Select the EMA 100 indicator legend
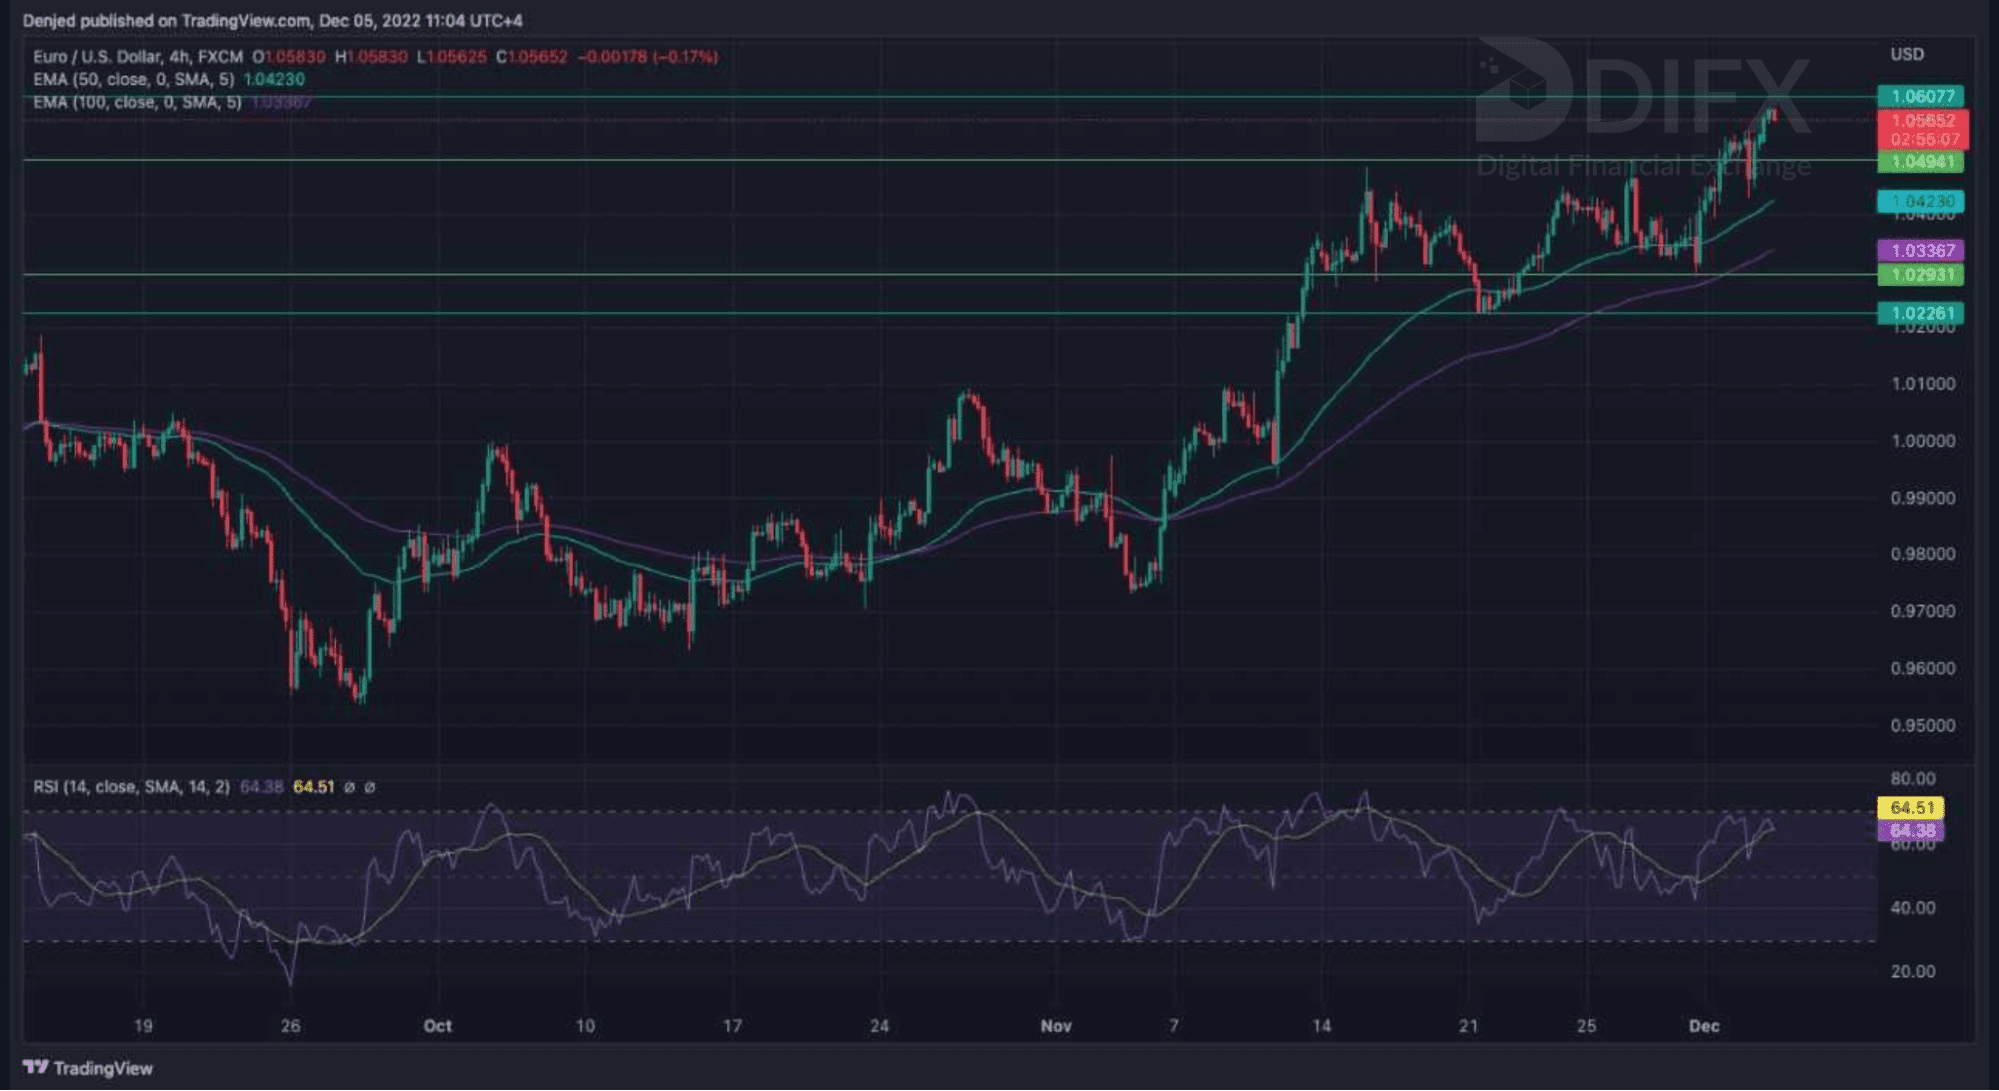This screenshot has height=1091, width=1999. click(x=137, y=102)
